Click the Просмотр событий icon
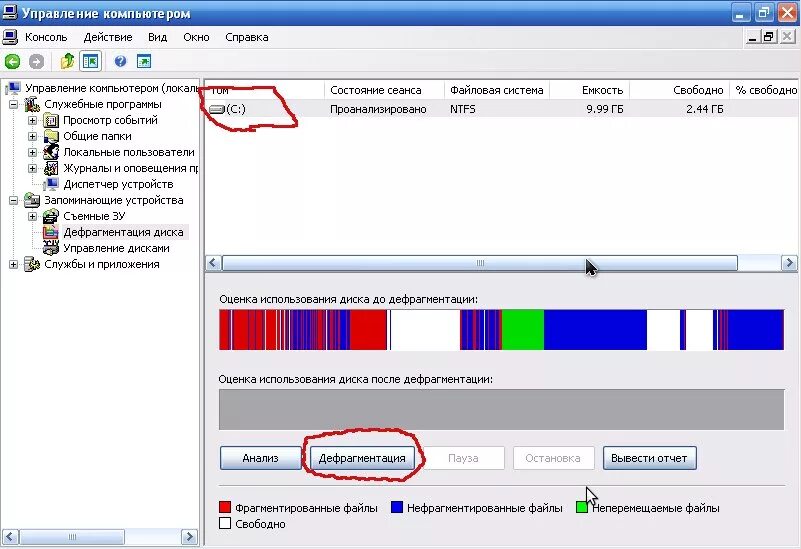 point(51,121)
